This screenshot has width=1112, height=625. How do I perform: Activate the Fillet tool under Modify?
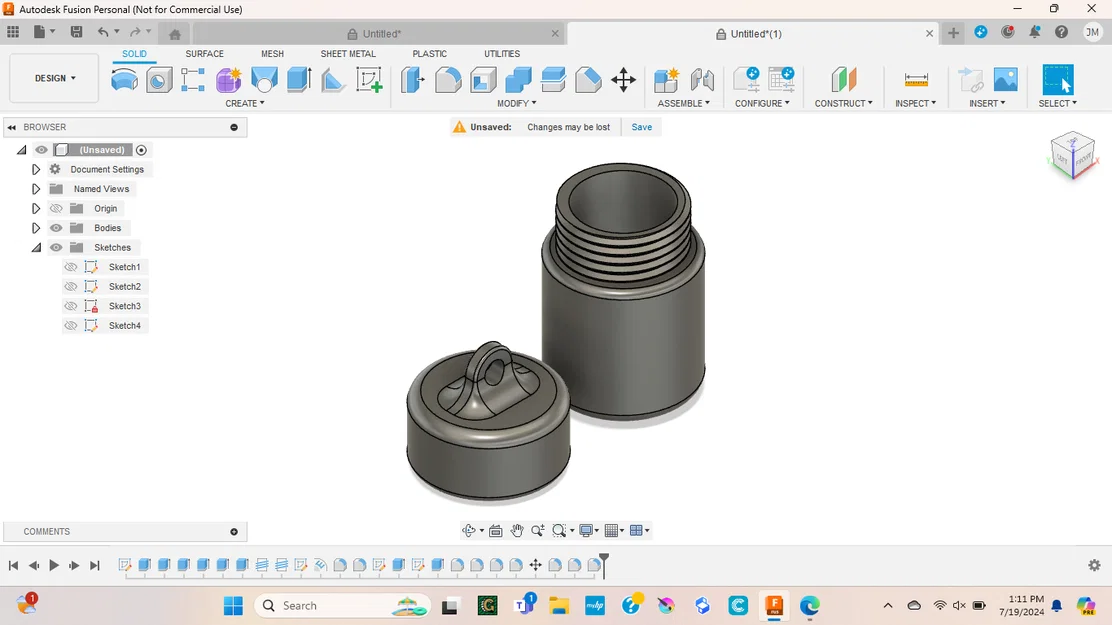point(447,80)
